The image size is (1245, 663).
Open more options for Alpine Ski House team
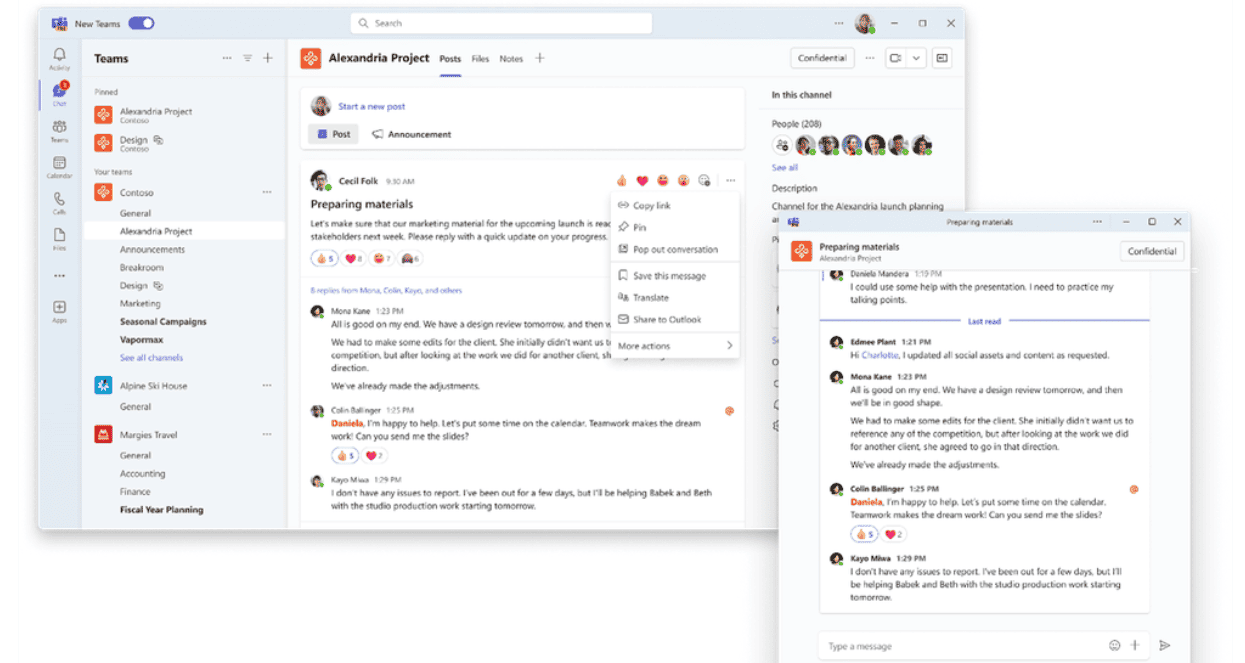coord(267,385)
